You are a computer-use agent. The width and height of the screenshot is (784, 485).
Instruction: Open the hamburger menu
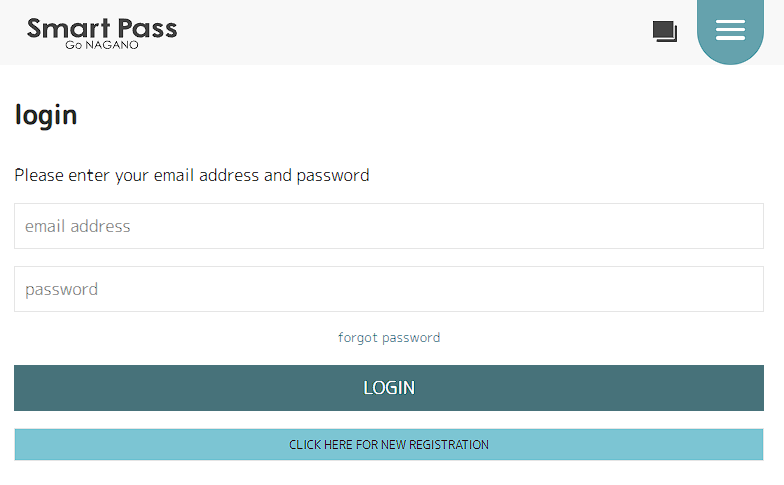[730, 30]
